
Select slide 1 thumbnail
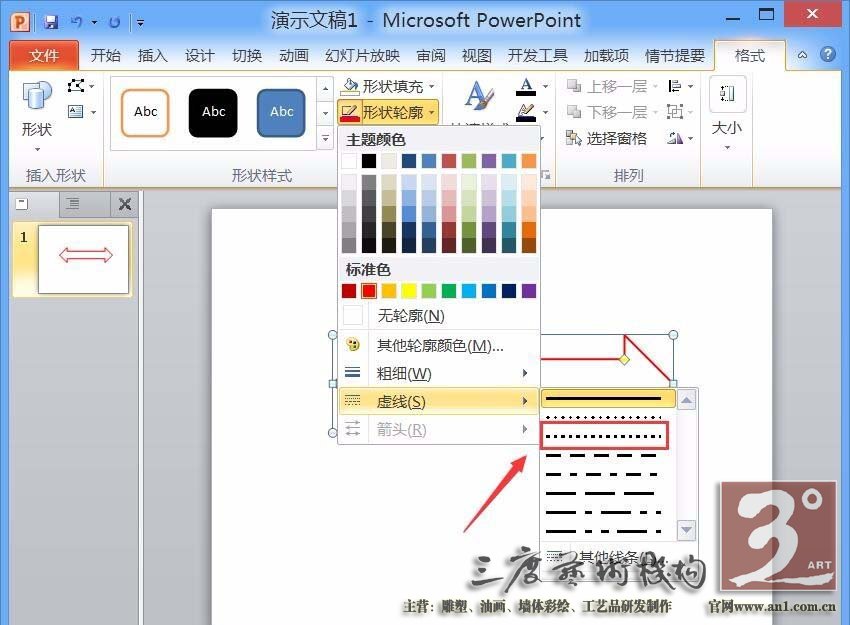coord(83,259)
